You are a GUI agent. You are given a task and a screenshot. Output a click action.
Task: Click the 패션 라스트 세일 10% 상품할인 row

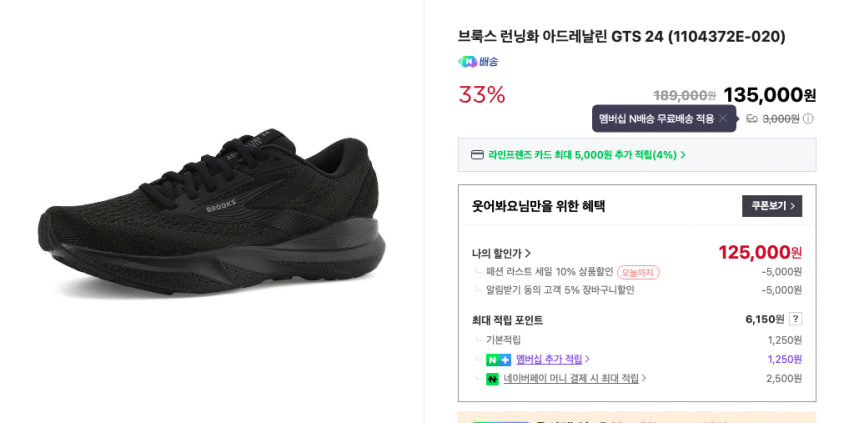[x=549, y=272]
